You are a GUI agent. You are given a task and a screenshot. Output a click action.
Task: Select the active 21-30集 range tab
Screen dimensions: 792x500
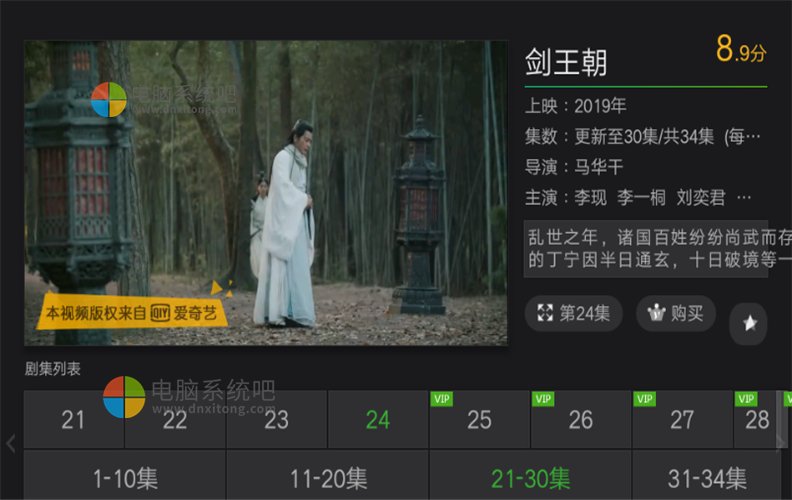click(530, 477)
